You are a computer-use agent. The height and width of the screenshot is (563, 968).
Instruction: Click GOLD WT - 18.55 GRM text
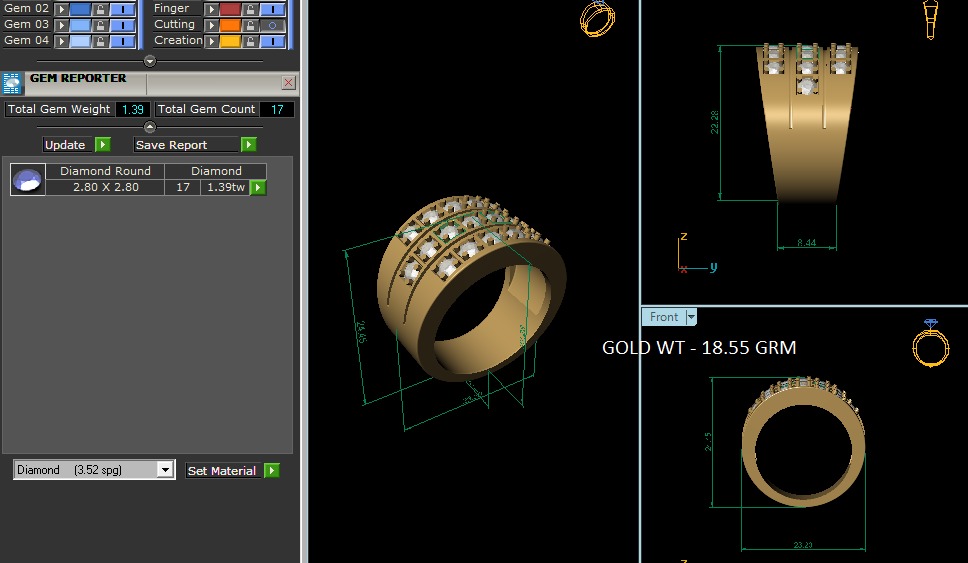pos(699,348)
